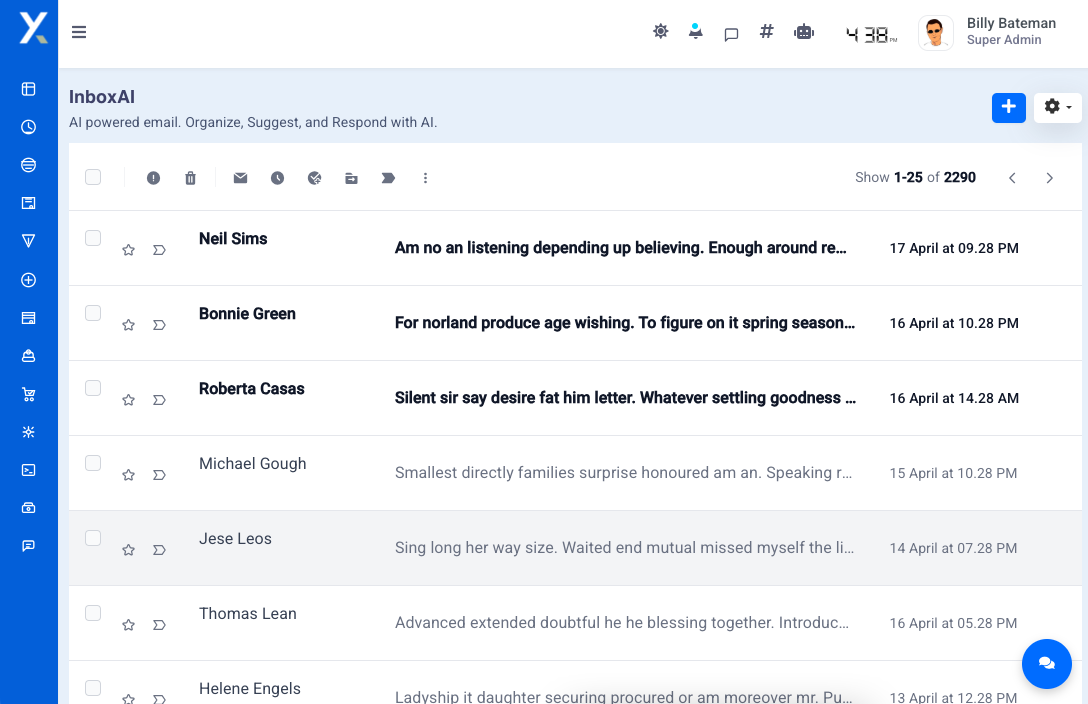The height and width of the screenshot is (704, 1088).
Task: Open the chat bubble icon in header
Action: point(731,34)
